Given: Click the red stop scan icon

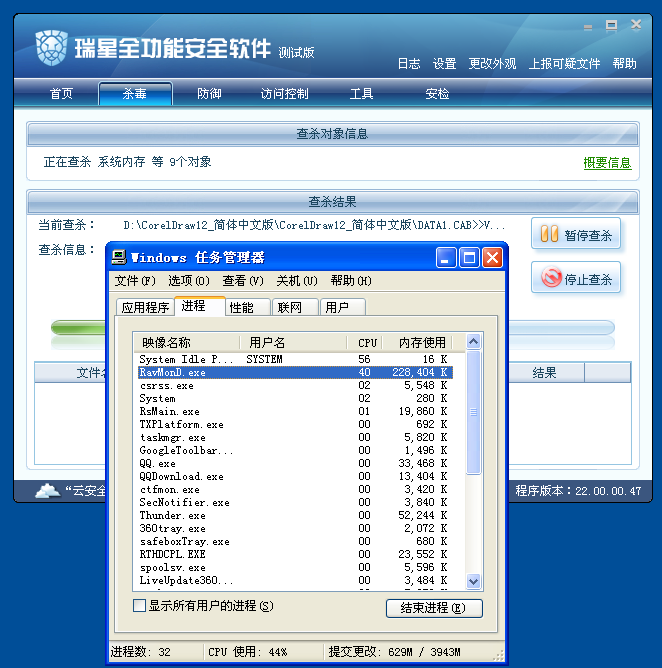Looking at the screenshot, I should tap(551, 277).
